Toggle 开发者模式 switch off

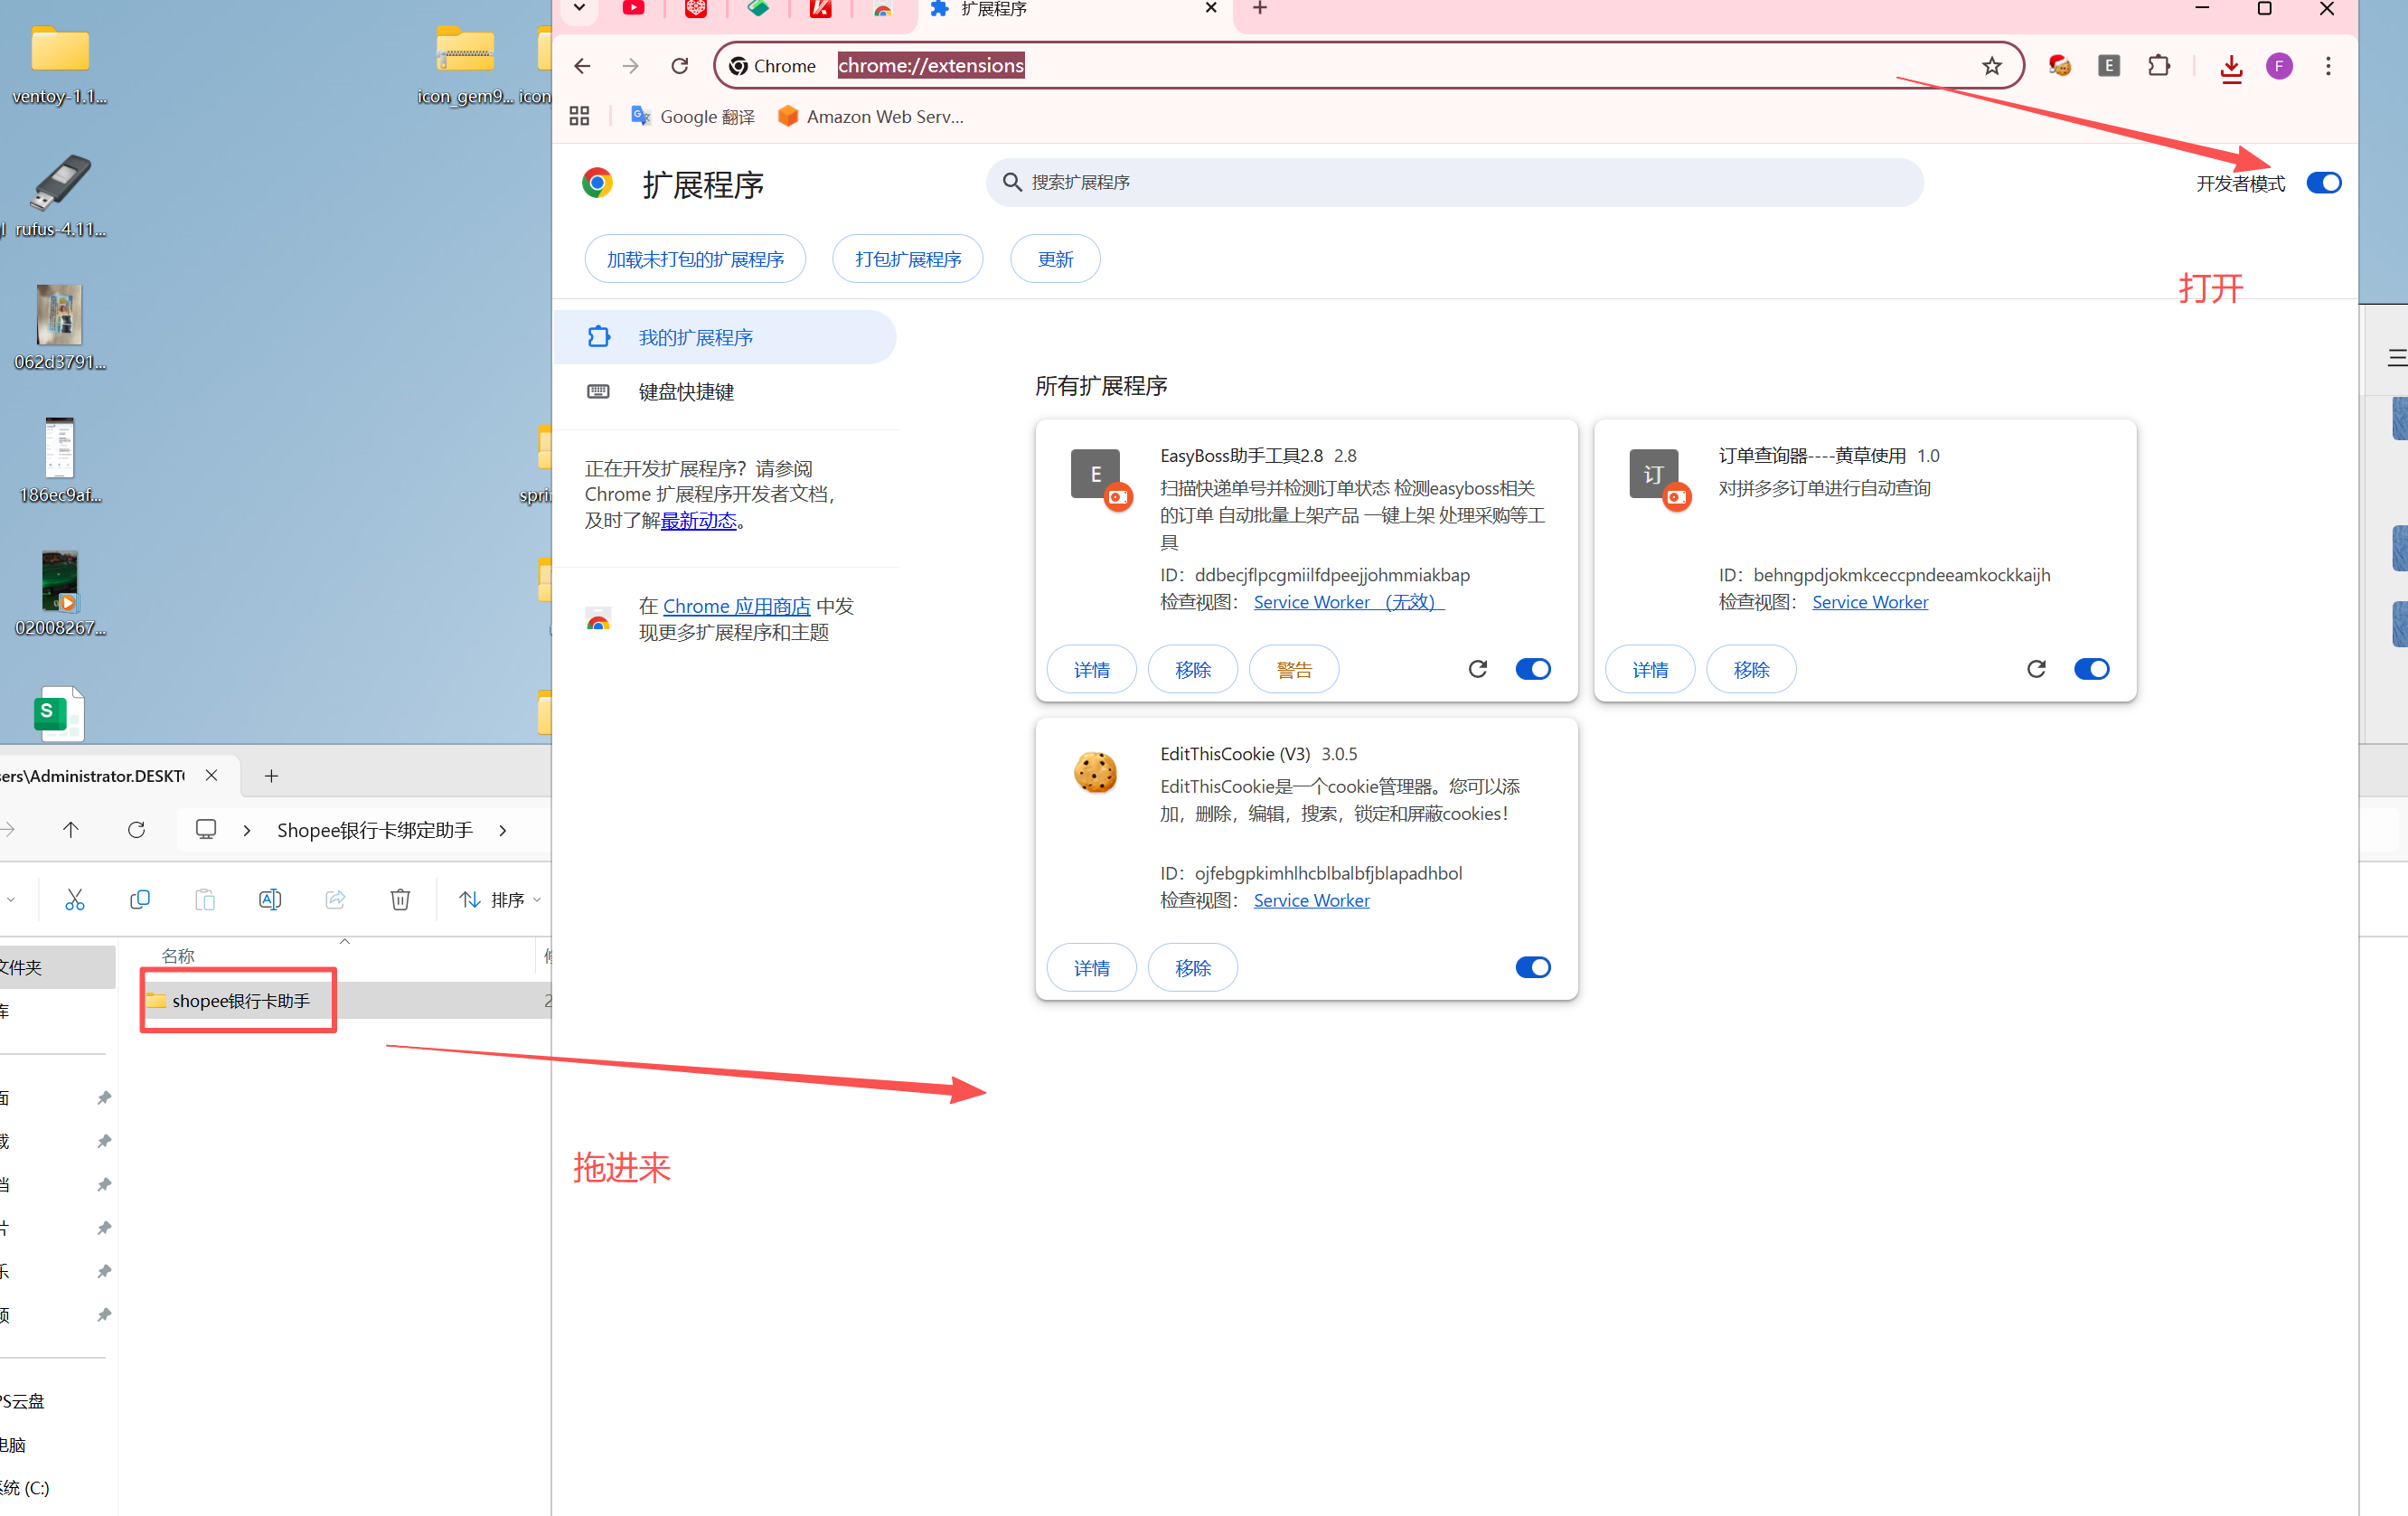pyautogui.click(x=2322, y=183)
